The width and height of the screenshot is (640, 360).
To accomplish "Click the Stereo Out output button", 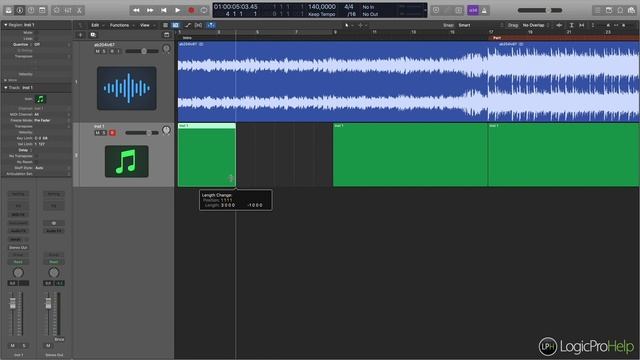I will pos(18,247).
